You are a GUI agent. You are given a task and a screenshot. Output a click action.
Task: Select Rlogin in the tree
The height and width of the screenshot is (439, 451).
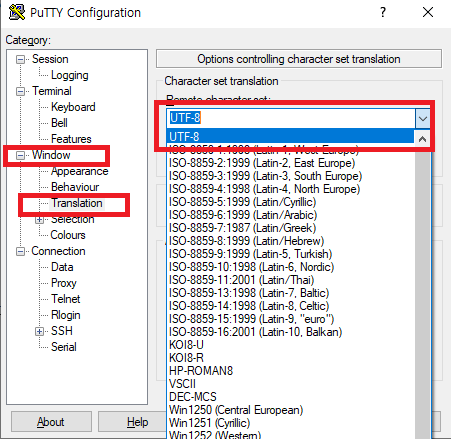coord(65,315)
